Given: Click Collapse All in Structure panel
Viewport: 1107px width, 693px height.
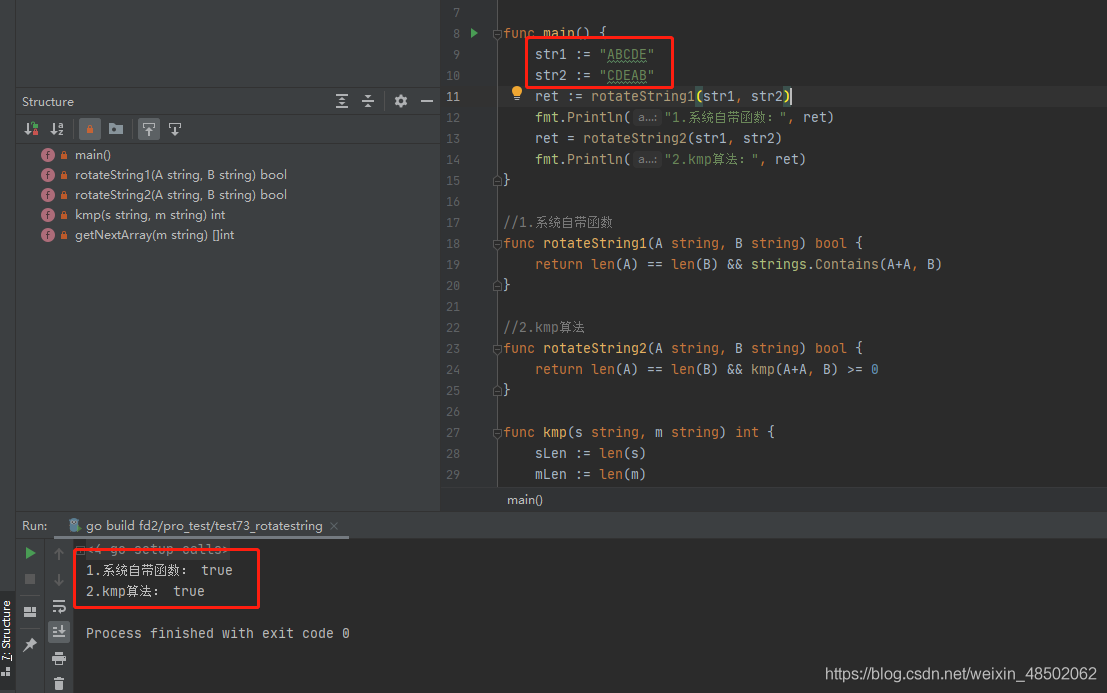Looking at the screenshot, I should pos(368,102).
